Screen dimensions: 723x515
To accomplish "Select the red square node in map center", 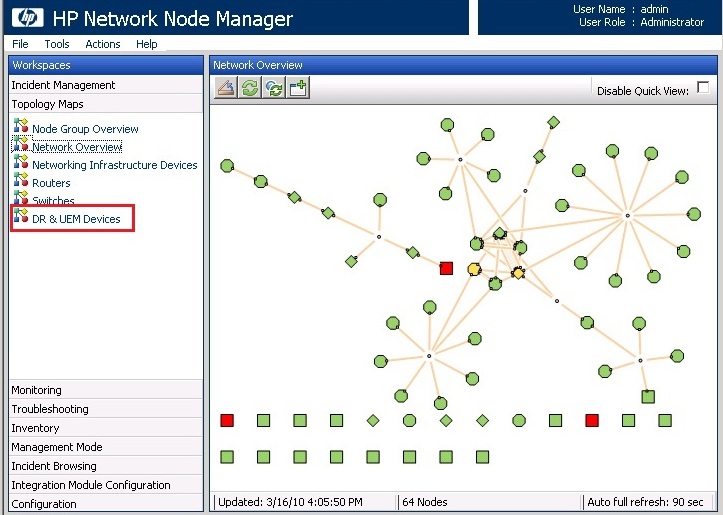I will (x=447, y=268).
